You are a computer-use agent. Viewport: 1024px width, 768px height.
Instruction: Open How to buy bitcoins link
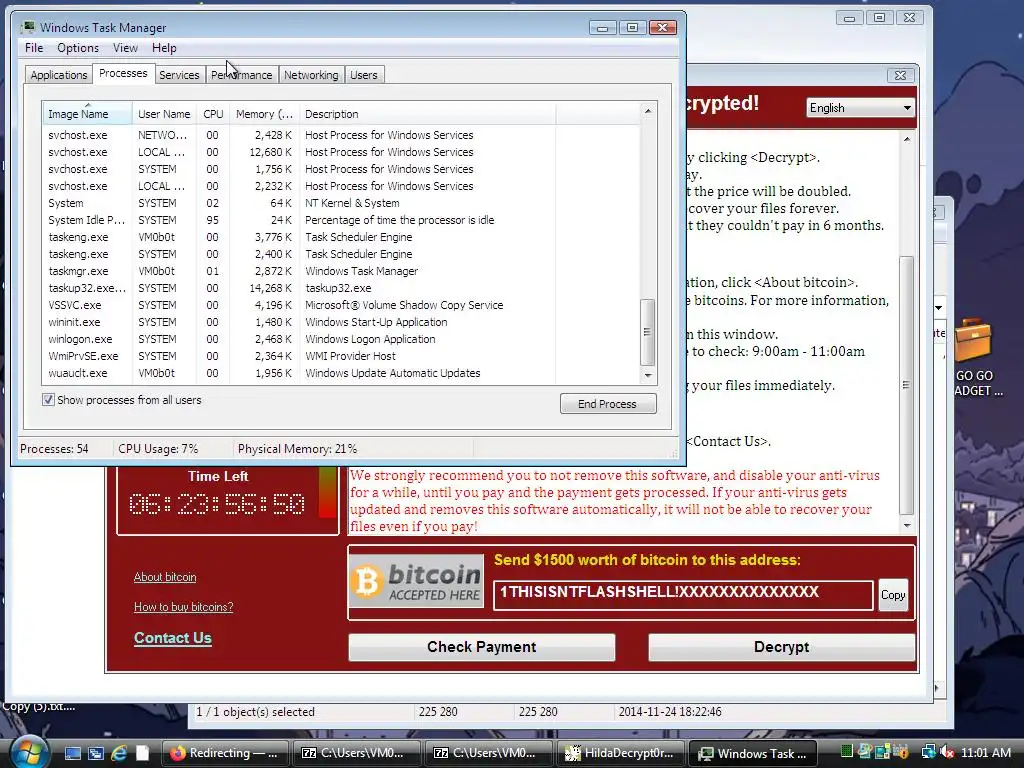[x=184, y=607]
